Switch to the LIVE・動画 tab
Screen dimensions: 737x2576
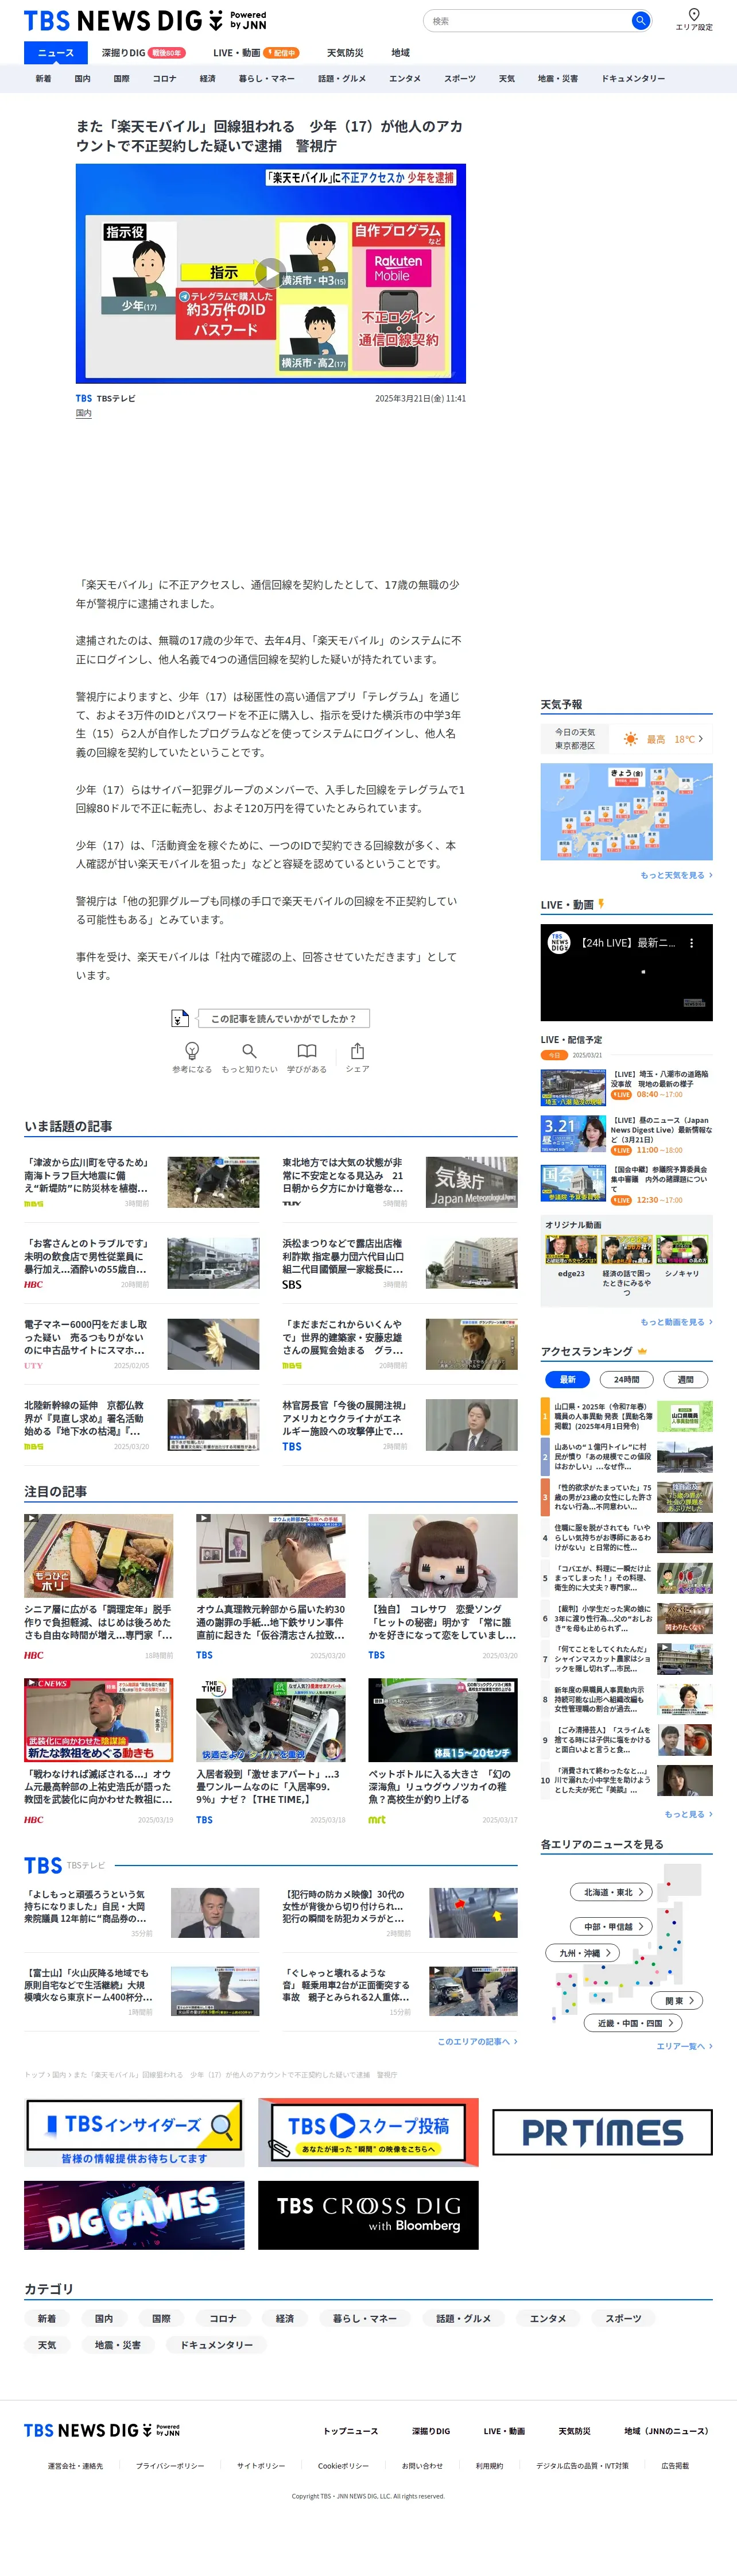click(x=255, y=53)
